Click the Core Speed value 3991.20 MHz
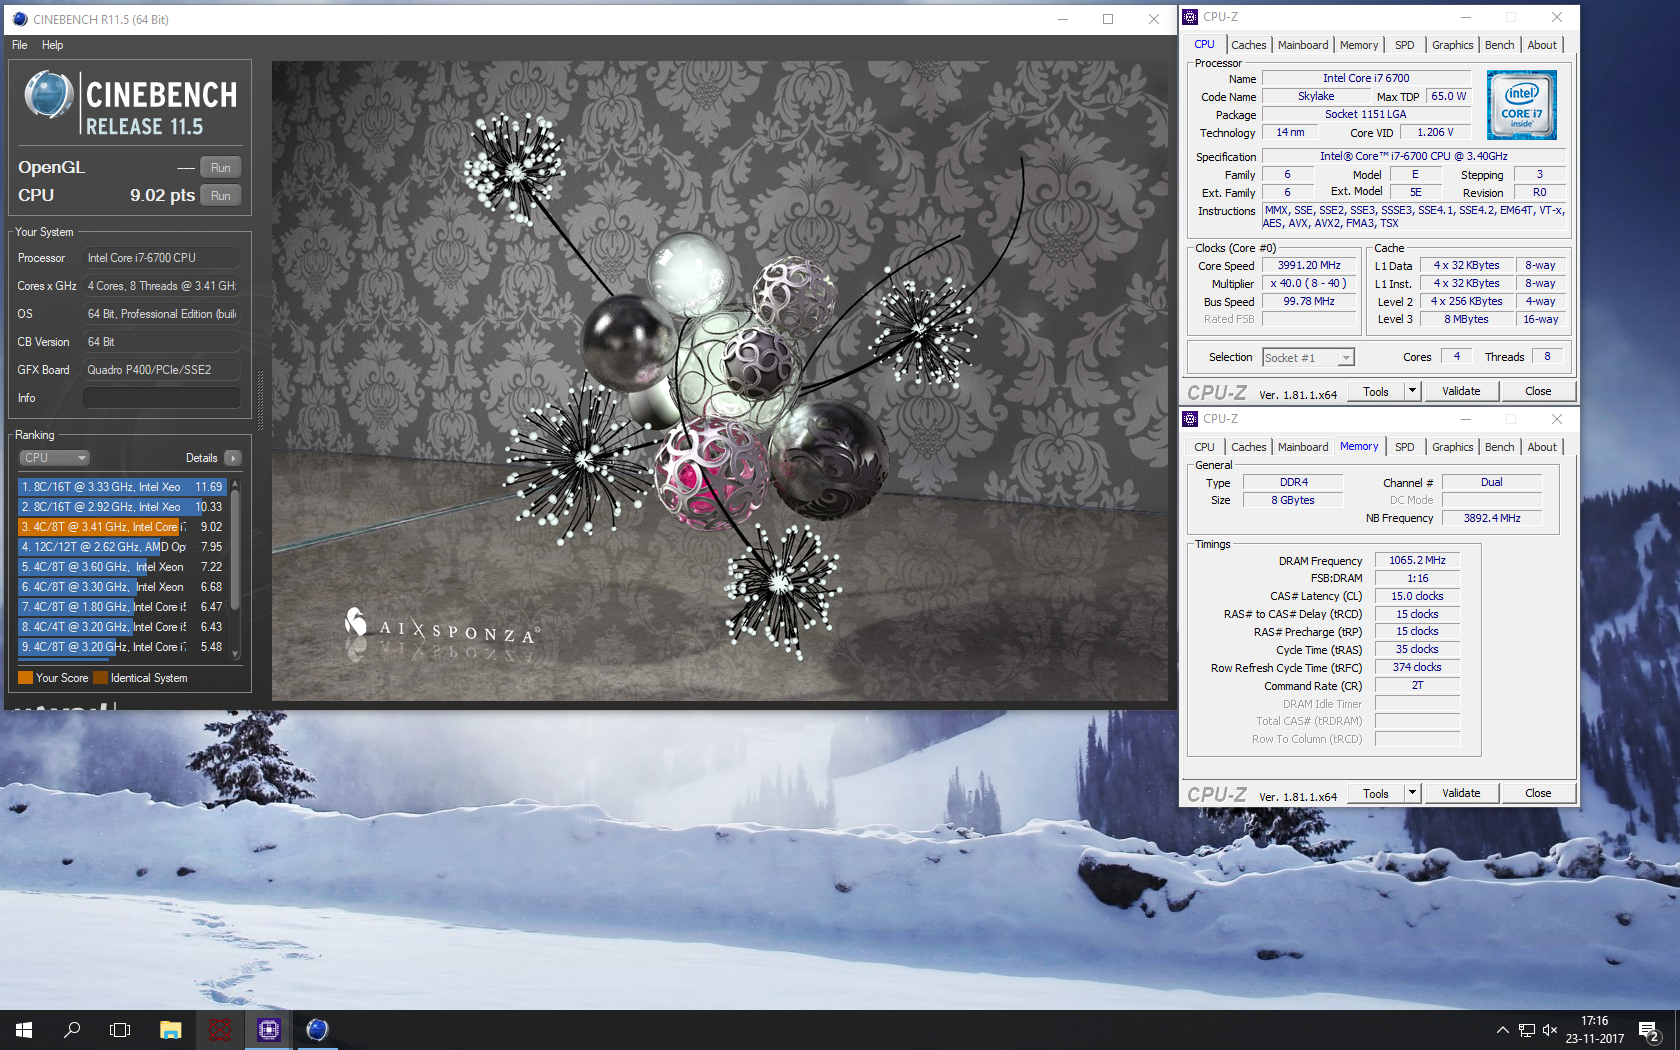Image resolution: width=1680 pixels, height=1050 pixels. [1309, 266]
